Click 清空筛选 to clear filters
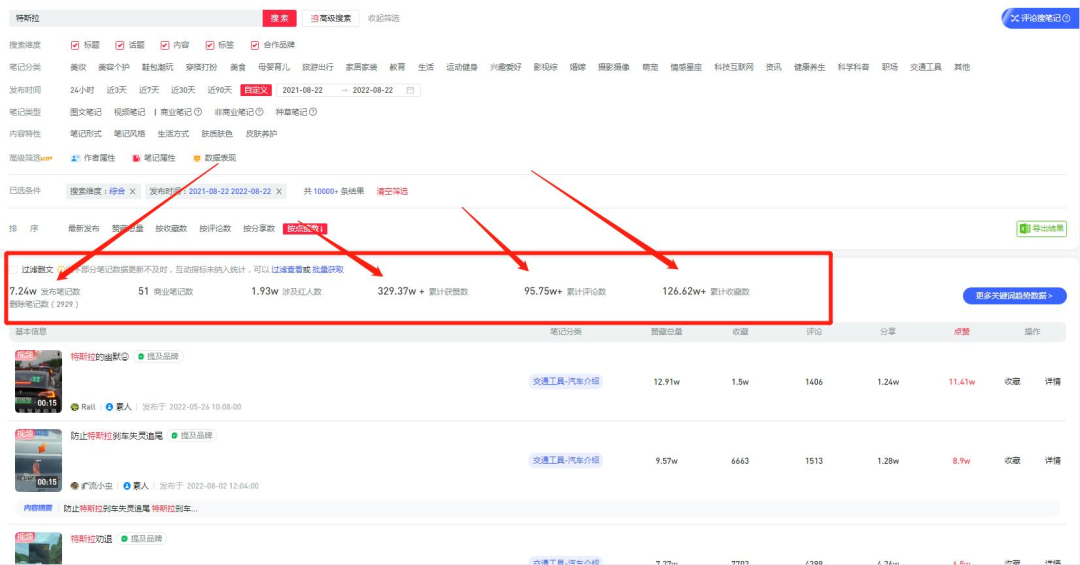 (x=392, y=191)
